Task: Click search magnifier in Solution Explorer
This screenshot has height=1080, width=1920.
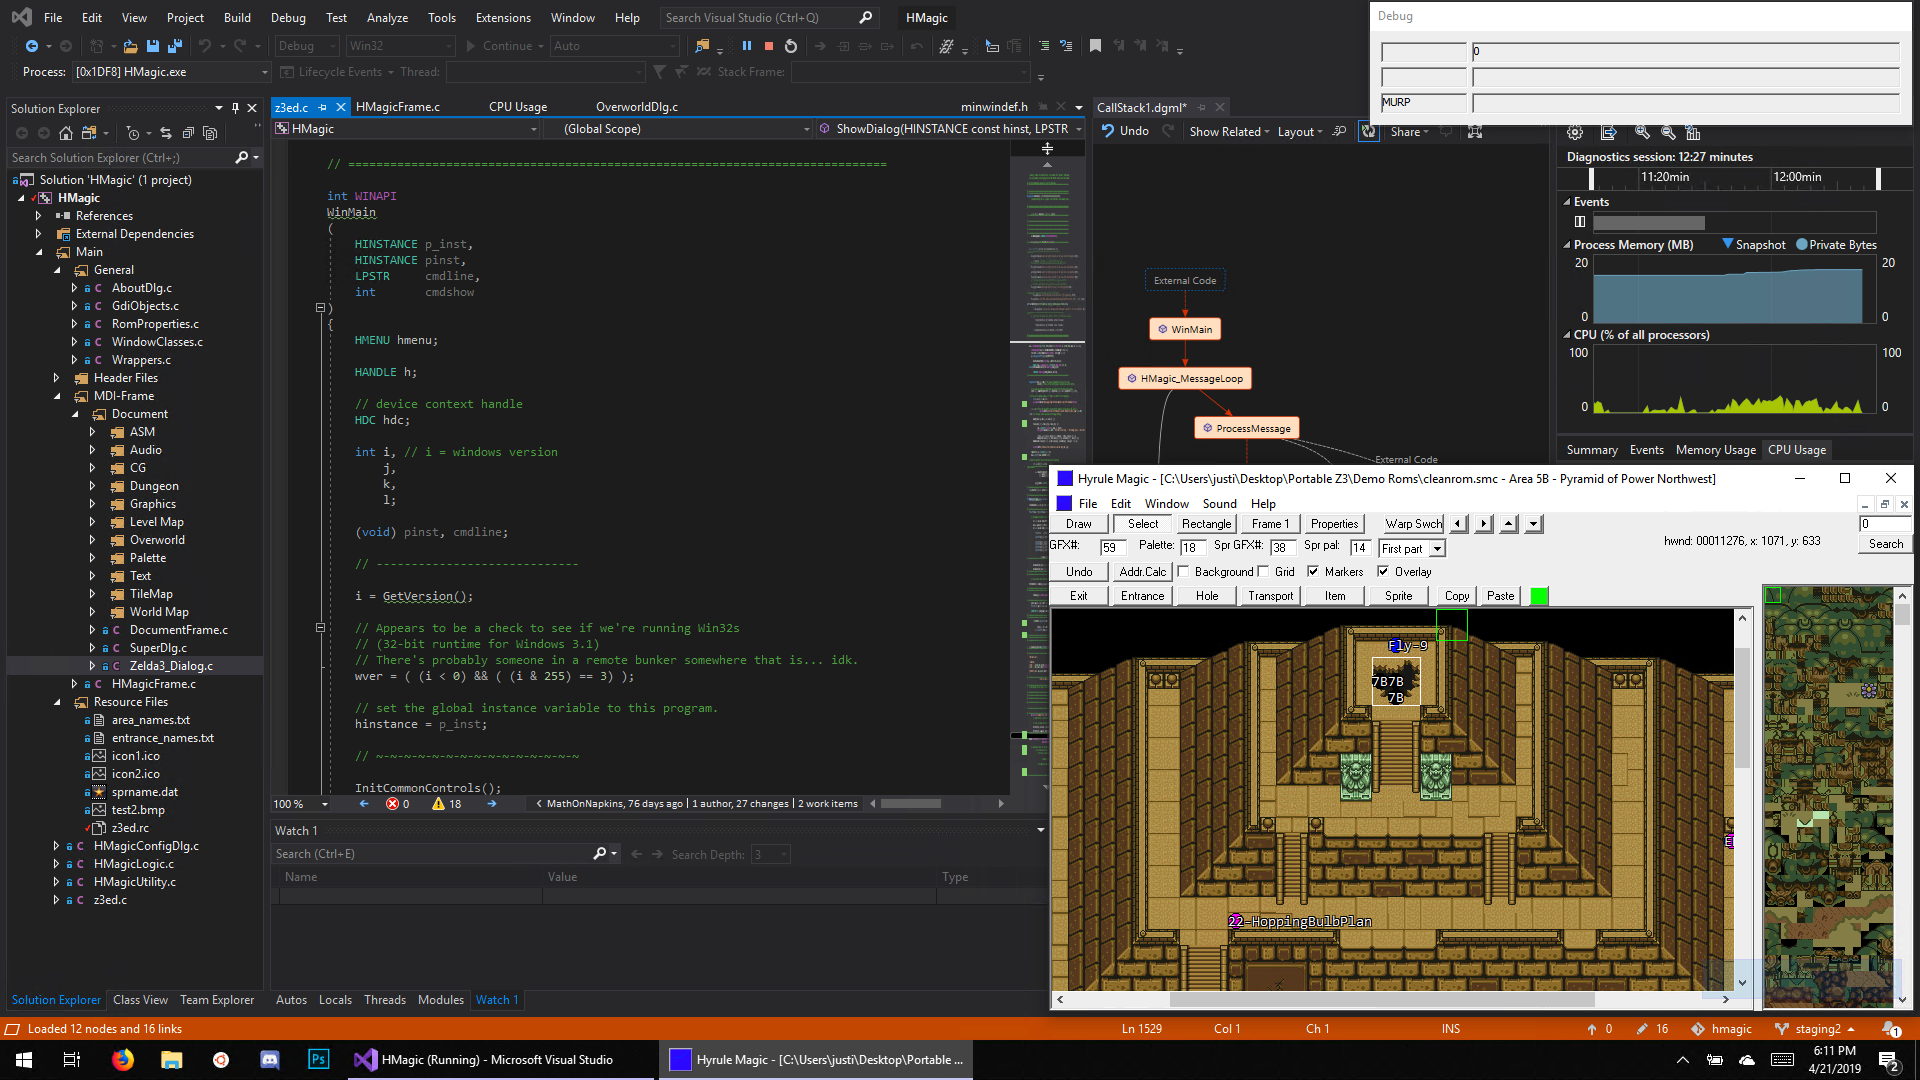Action: (241, 158)
